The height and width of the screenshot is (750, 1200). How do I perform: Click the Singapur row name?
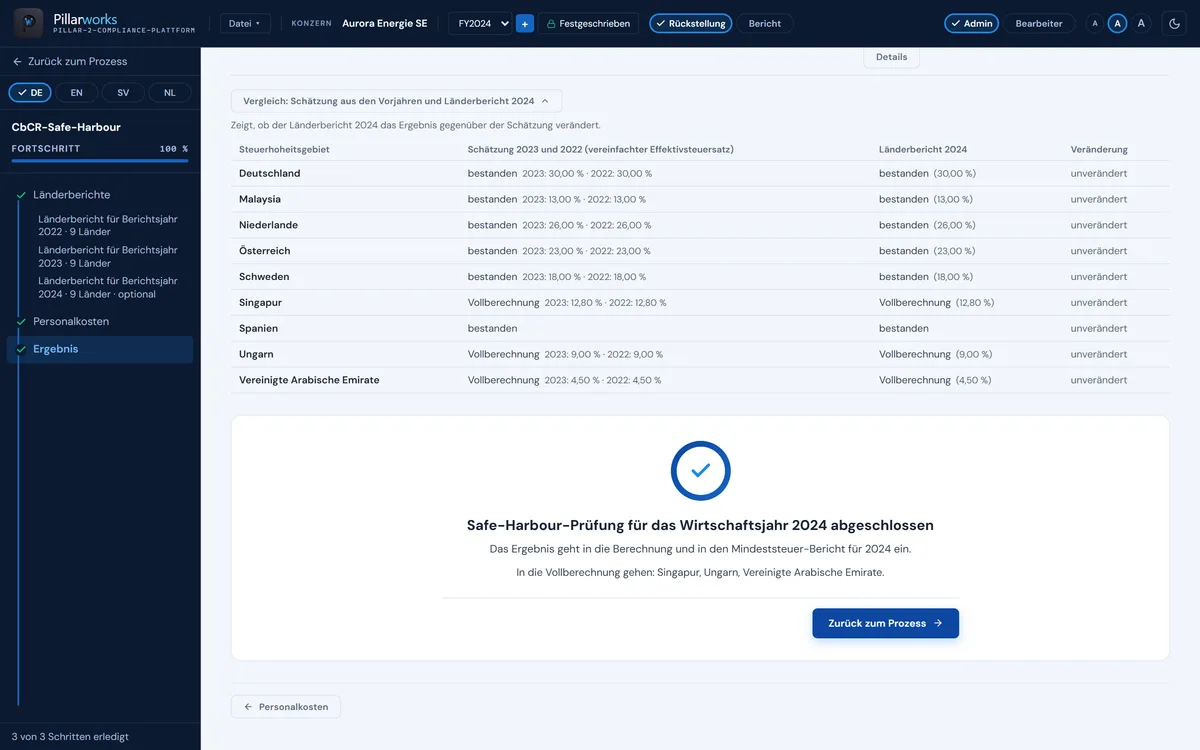point(262,302)
